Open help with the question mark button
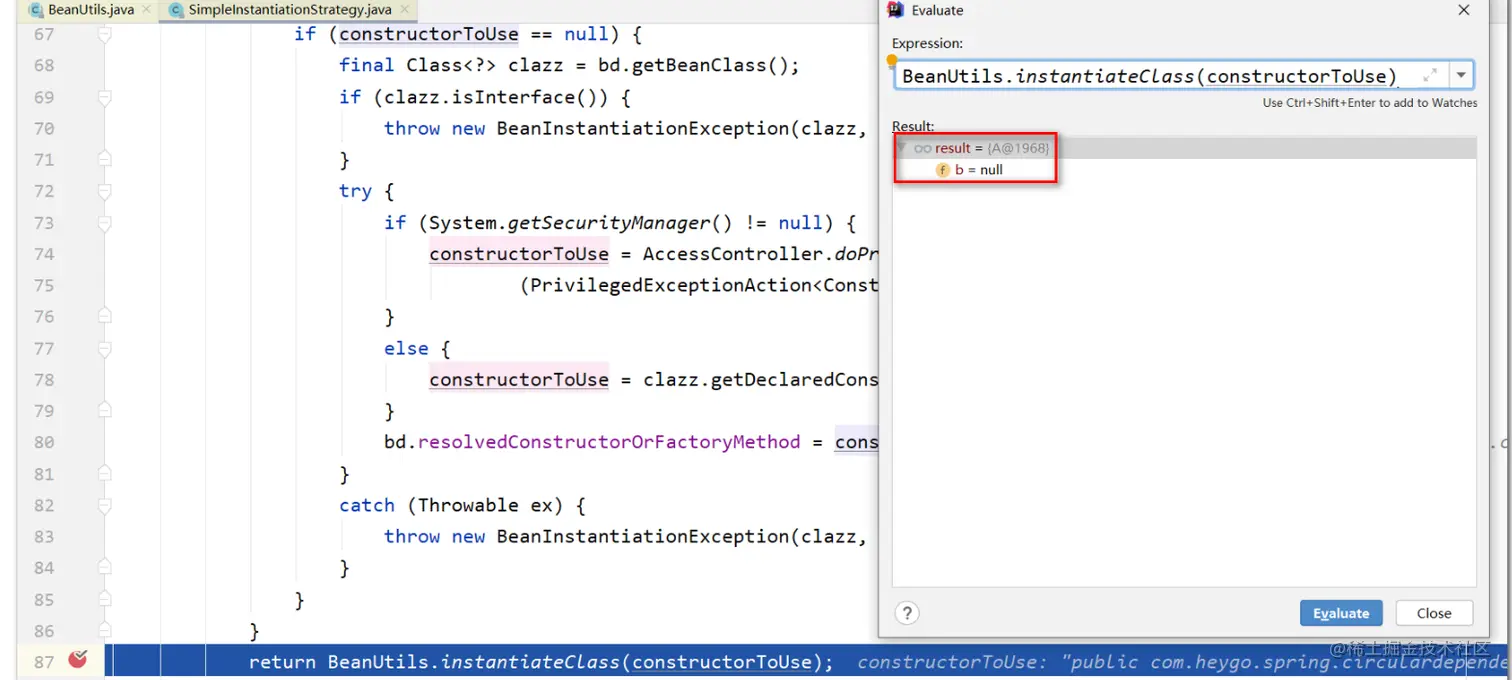Screen dimensions: 1512x680 click(x=906, y=613)
